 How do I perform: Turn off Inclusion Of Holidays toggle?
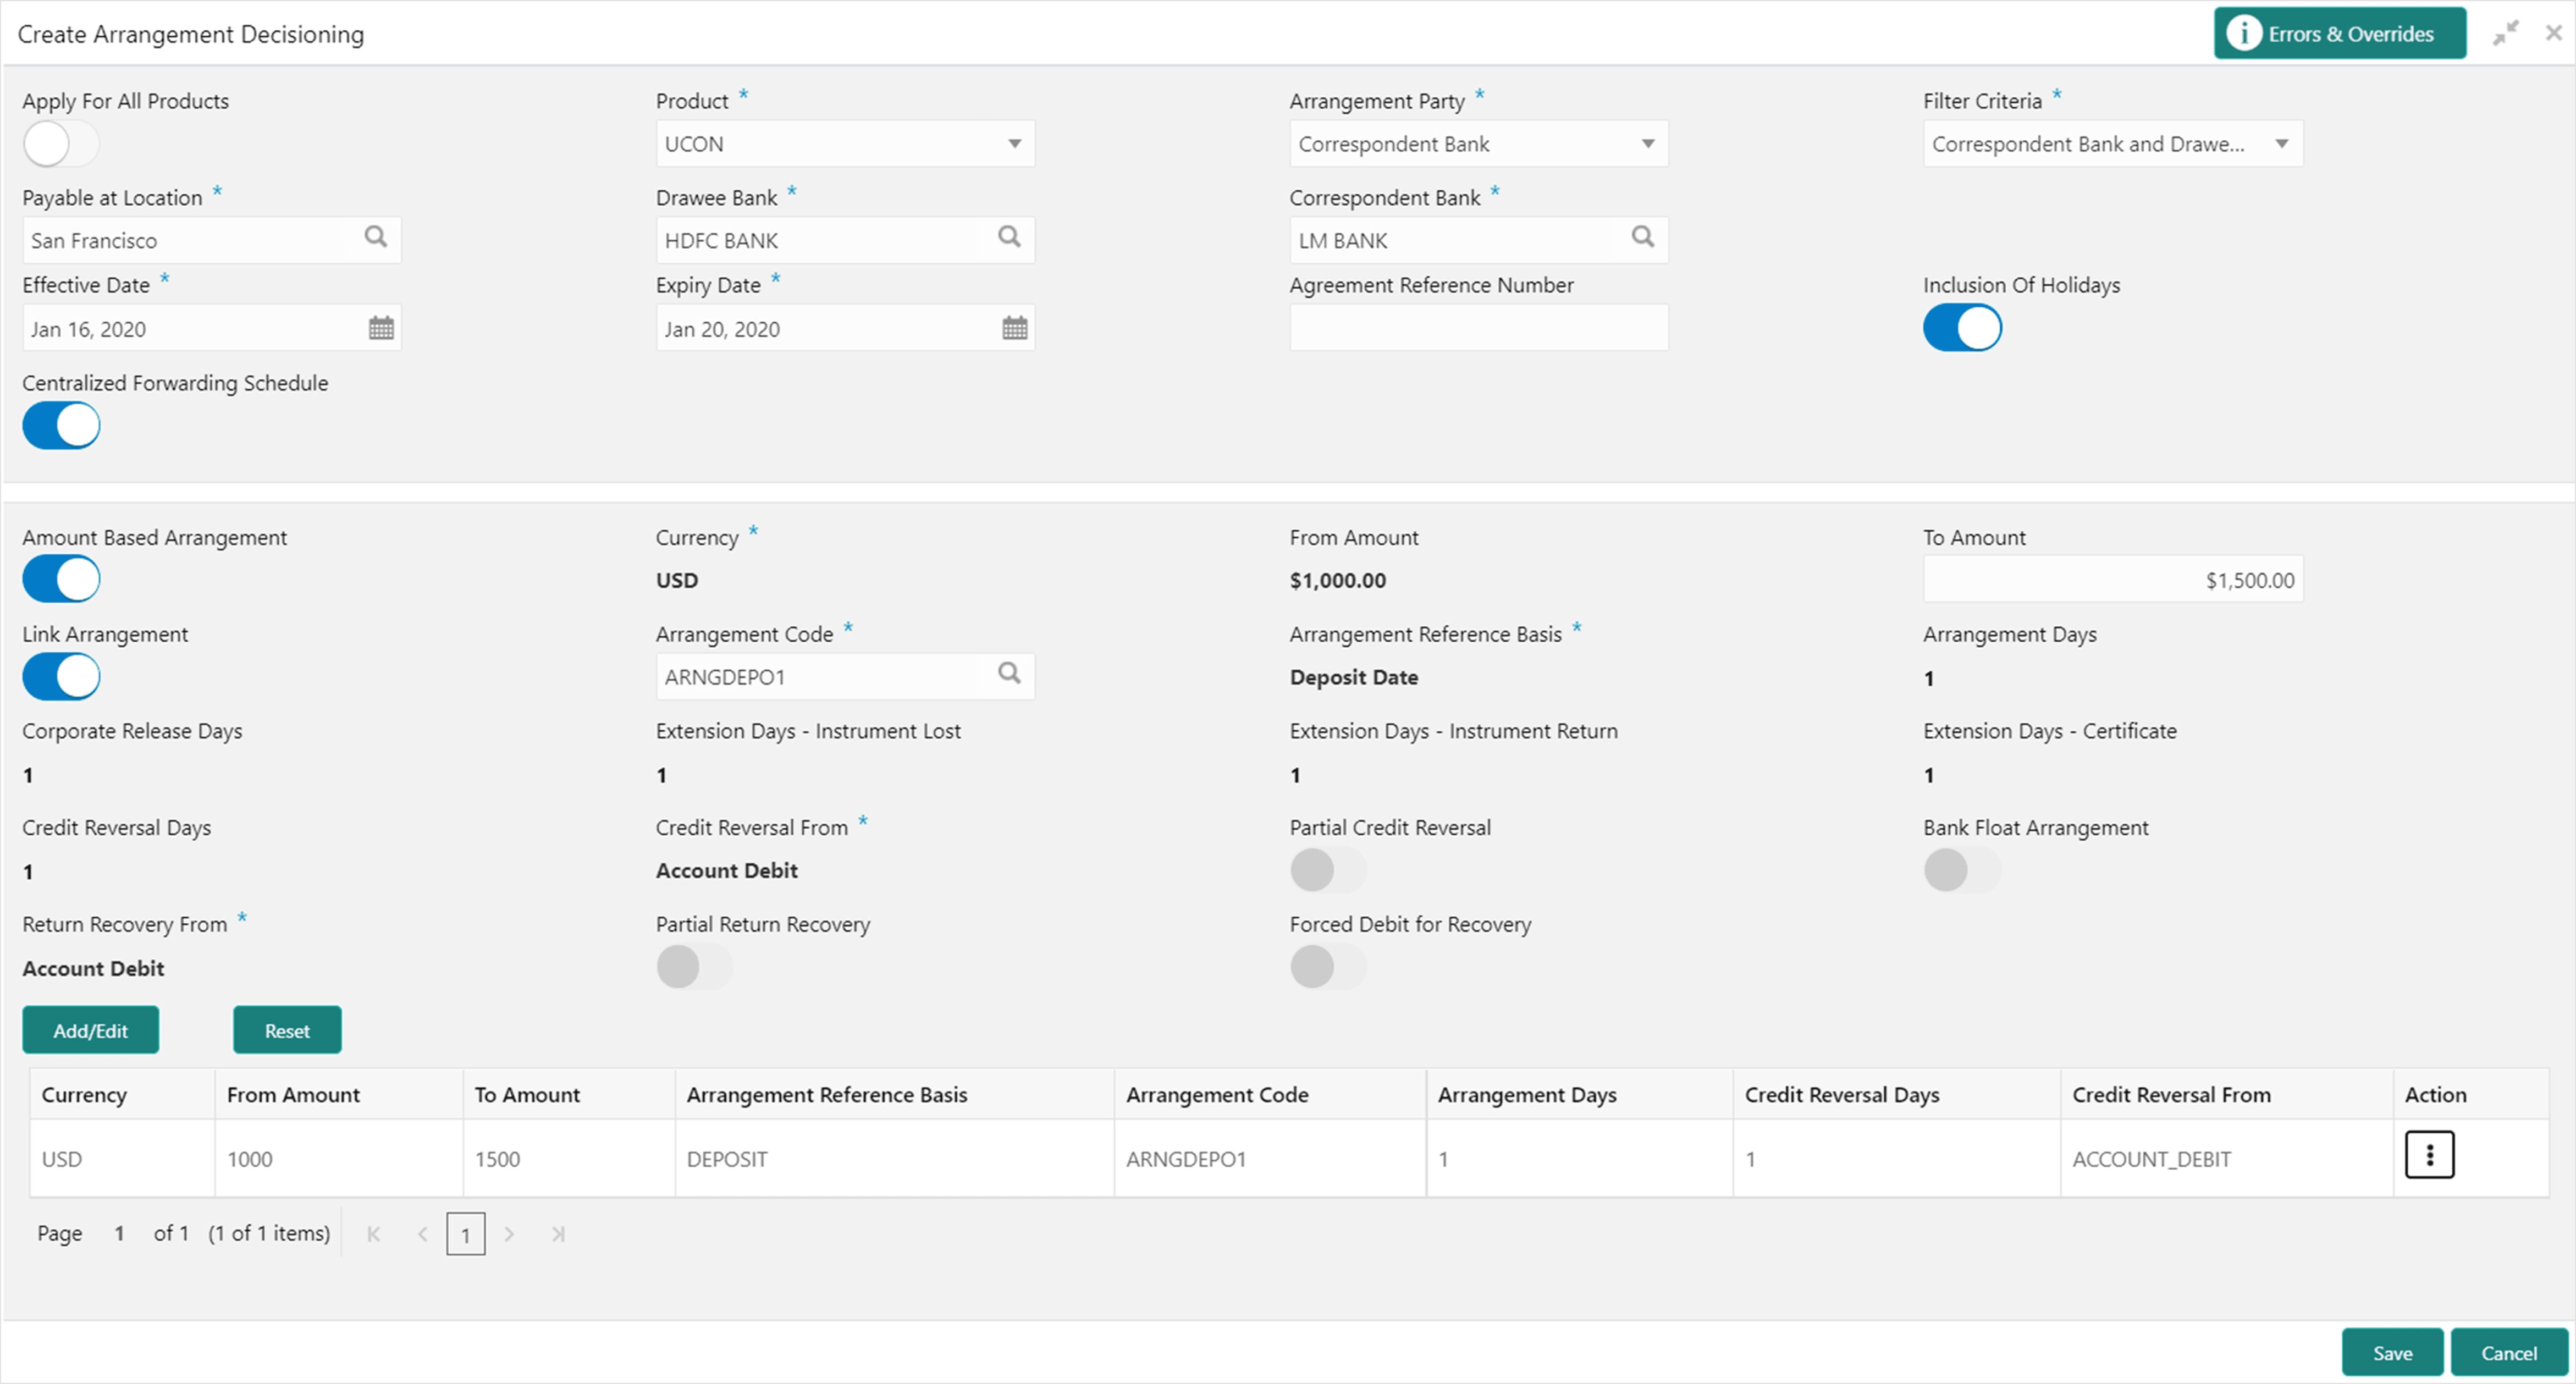[x=1962, y=328]
